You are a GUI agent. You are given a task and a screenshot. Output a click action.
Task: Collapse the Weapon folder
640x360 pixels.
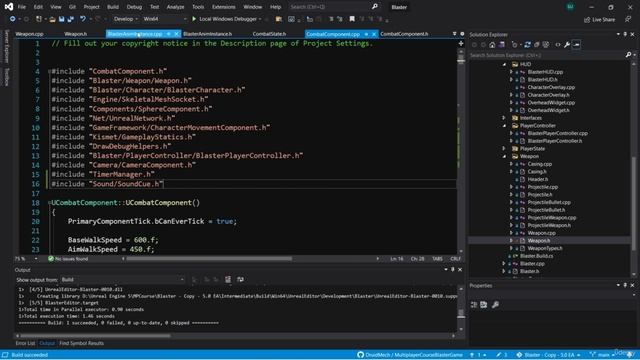pos(504,156)
